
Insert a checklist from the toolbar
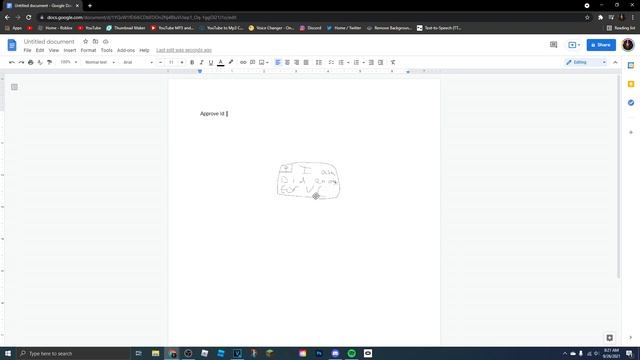click(x=331, y=62)
